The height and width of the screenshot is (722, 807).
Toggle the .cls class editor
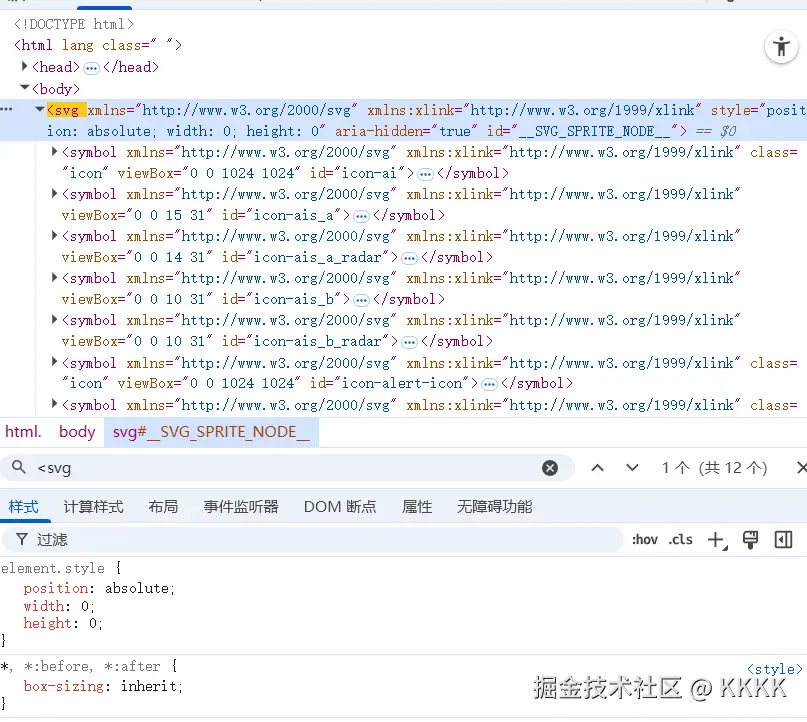tap(680, 539)
